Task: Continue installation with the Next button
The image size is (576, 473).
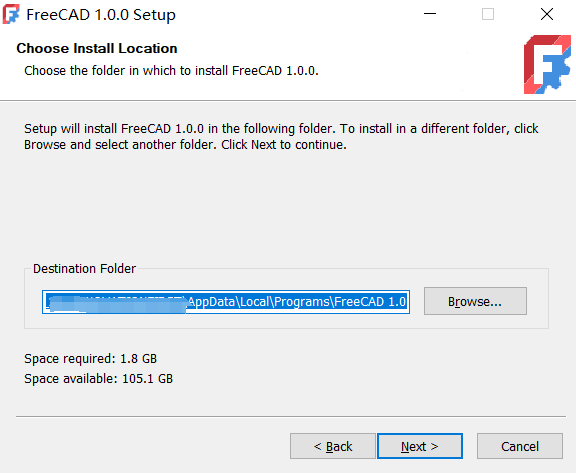Action: click(x=420, y=446)
